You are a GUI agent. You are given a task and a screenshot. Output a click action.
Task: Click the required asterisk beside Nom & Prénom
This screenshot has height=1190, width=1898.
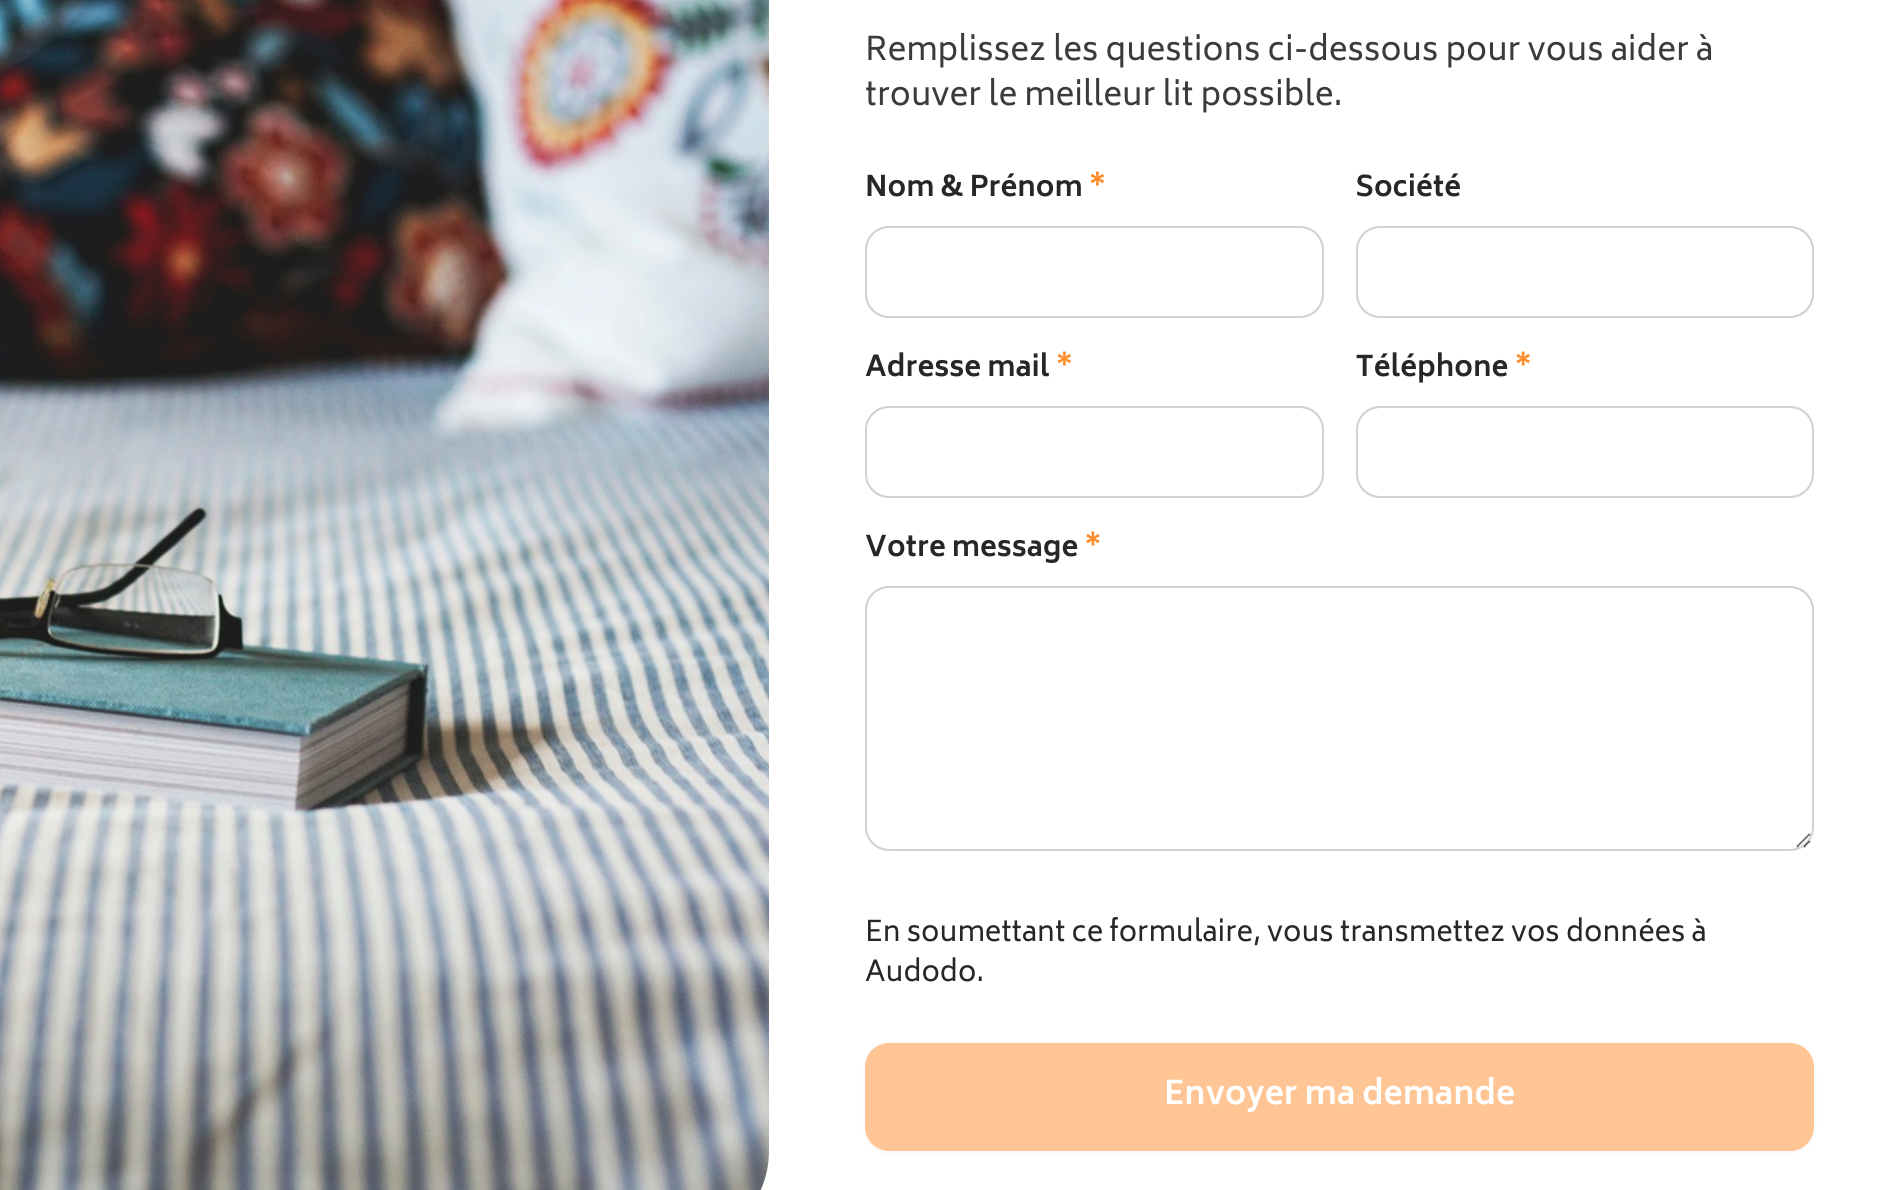1097,181
